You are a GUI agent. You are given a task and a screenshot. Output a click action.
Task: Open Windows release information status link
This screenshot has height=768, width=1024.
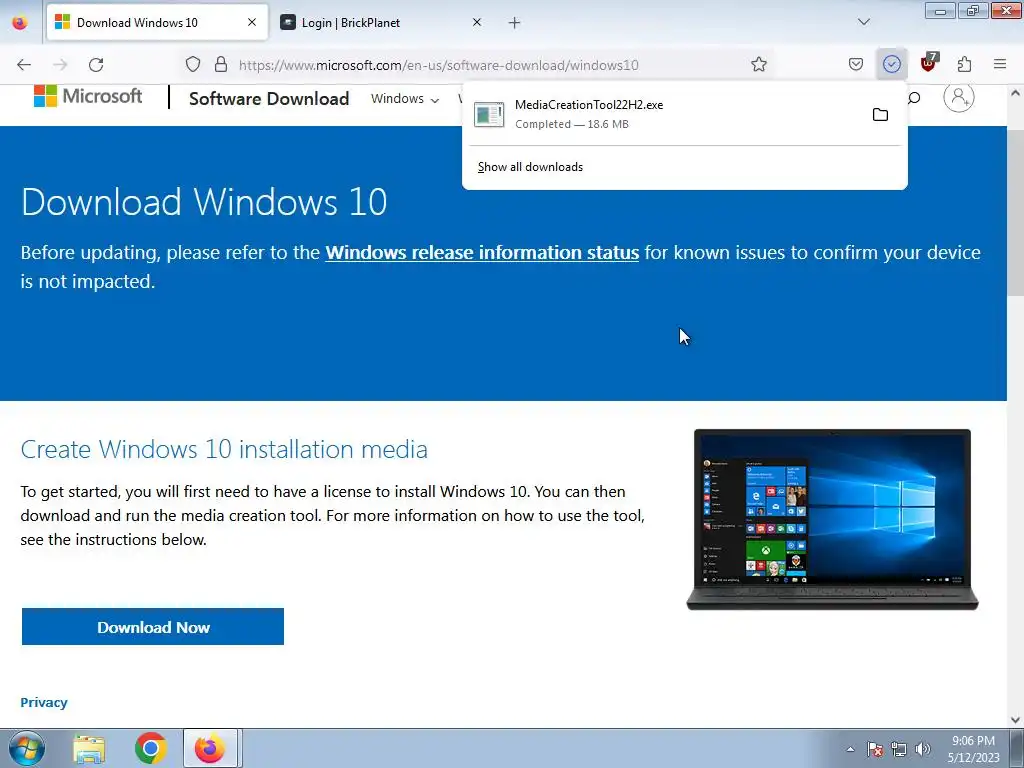click(482, 253)
